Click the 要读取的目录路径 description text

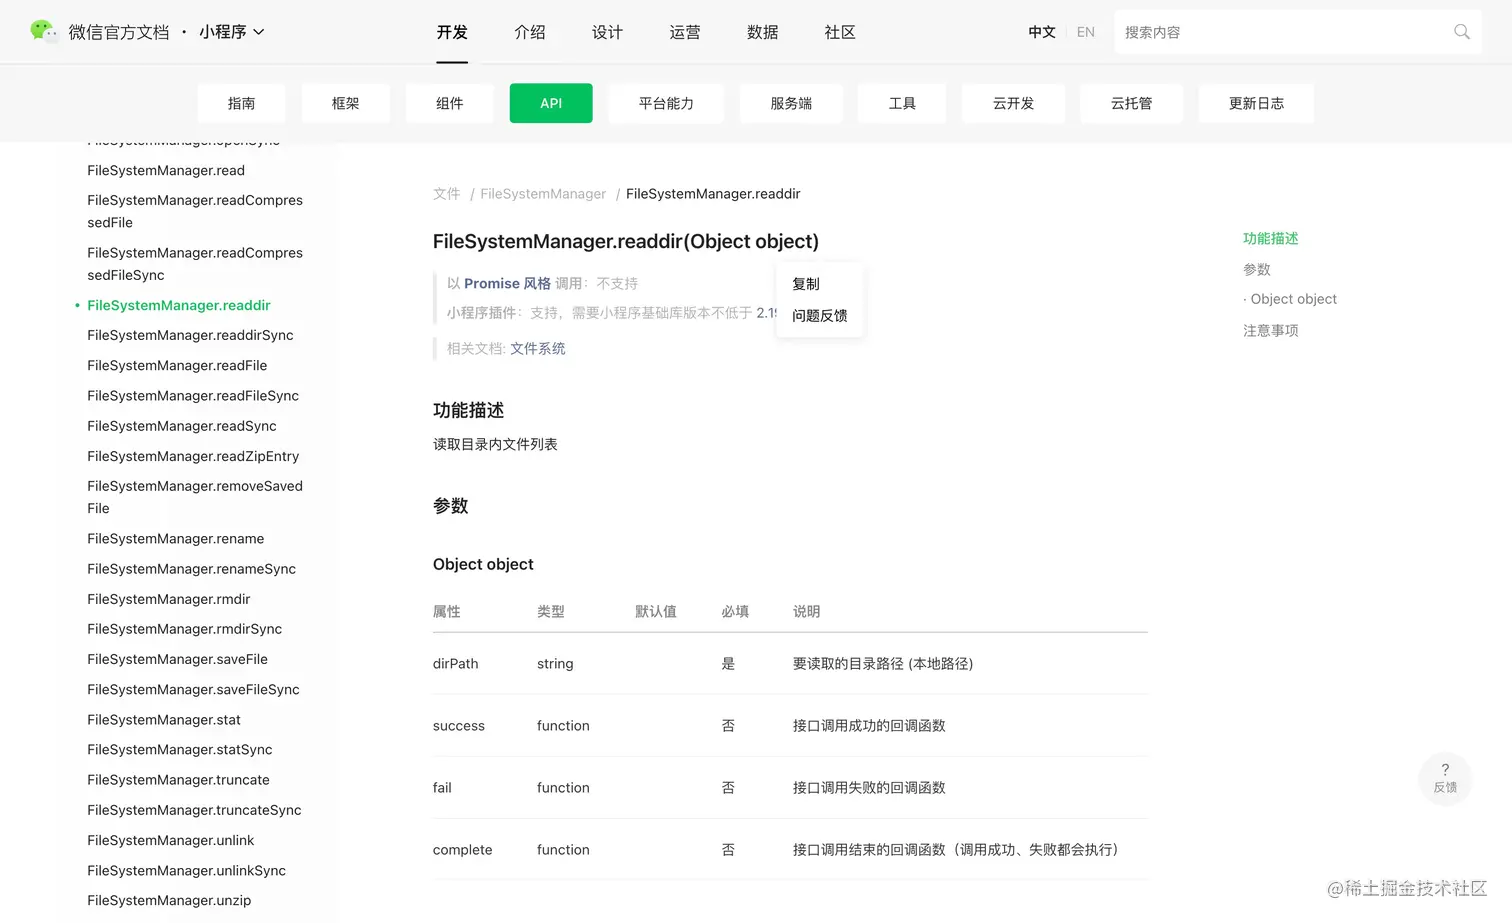click(x=883, y=664)
